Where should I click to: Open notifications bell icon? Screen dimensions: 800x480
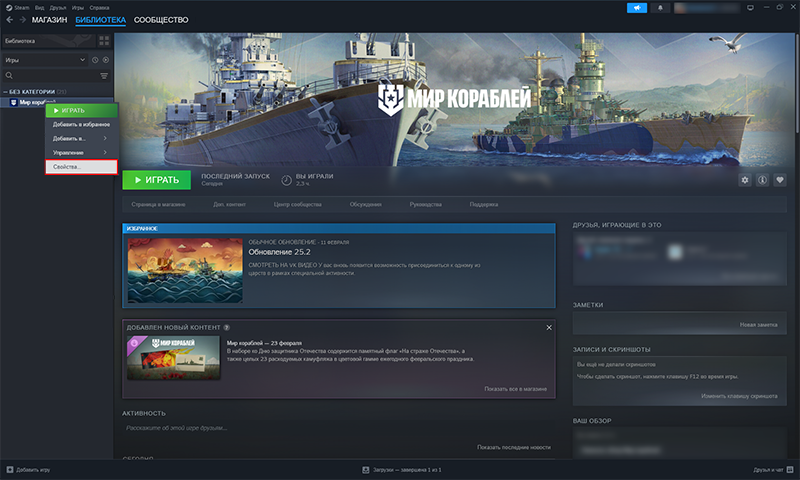click(660, 8)
